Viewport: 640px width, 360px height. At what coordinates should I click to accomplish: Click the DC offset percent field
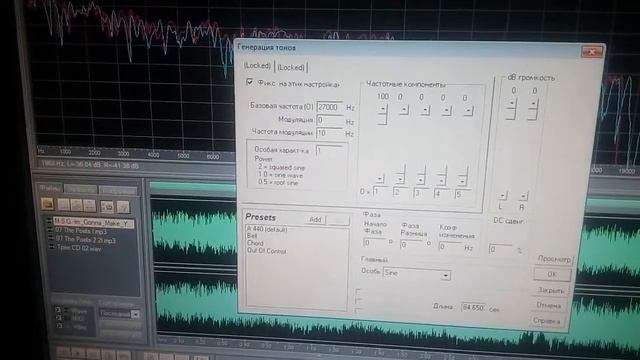[x=500, y=249]
